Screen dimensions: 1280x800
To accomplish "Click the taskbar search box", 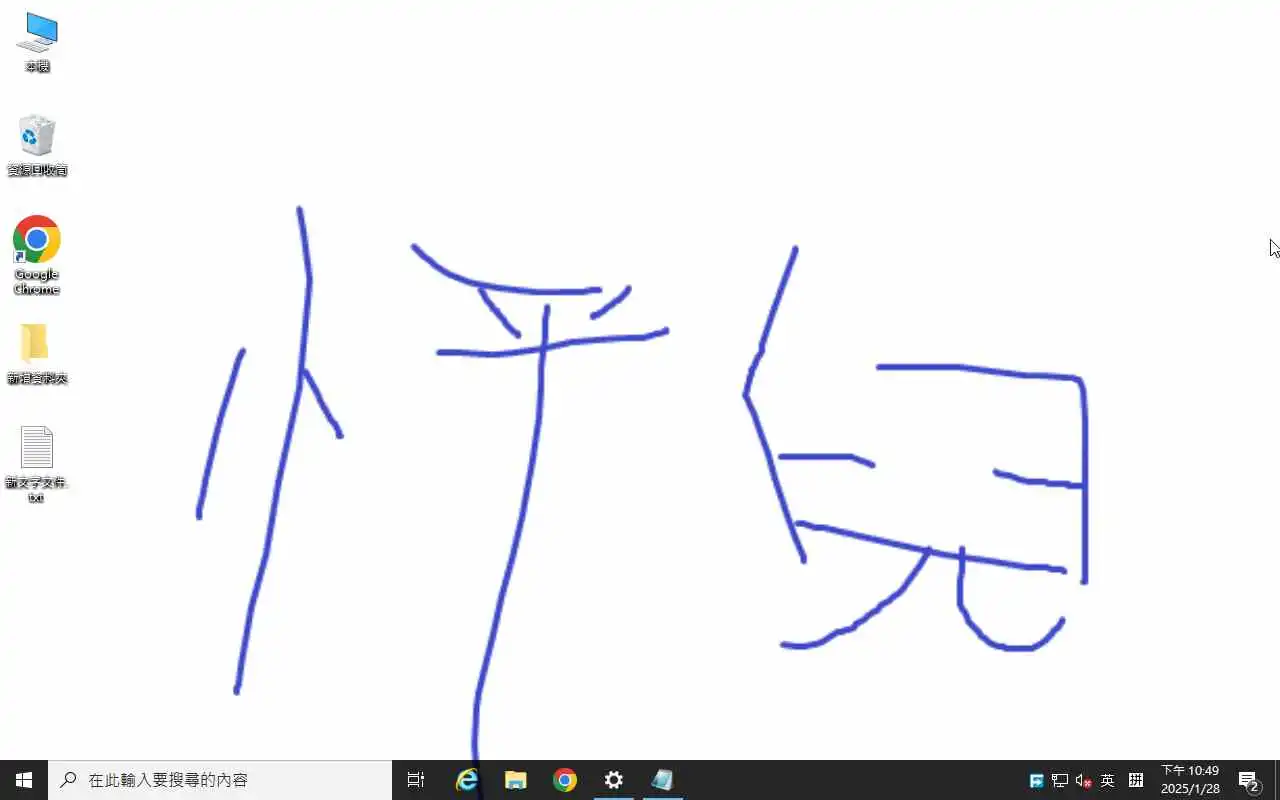I will pyautogui.click(x=220, y=780).
